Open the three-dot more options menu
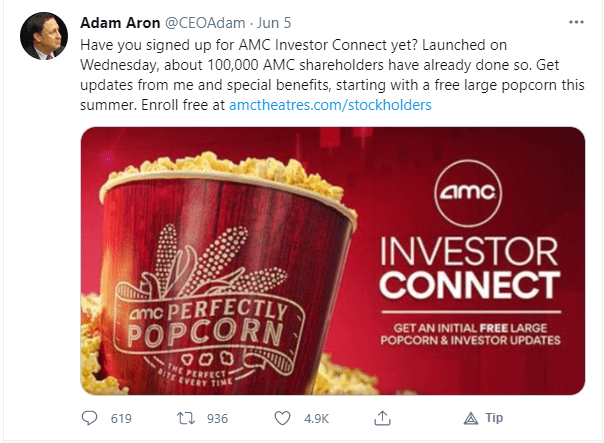The image size is (604, 443). tap(576, 22)
